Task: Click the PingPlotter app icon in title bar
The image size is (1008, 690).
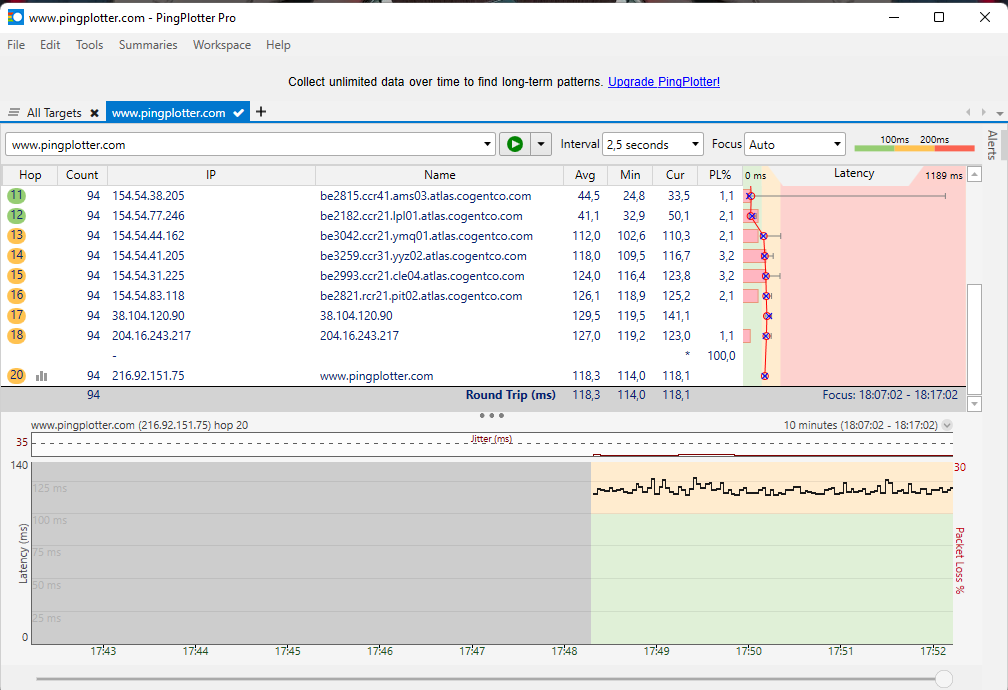Action: point(15,17)
